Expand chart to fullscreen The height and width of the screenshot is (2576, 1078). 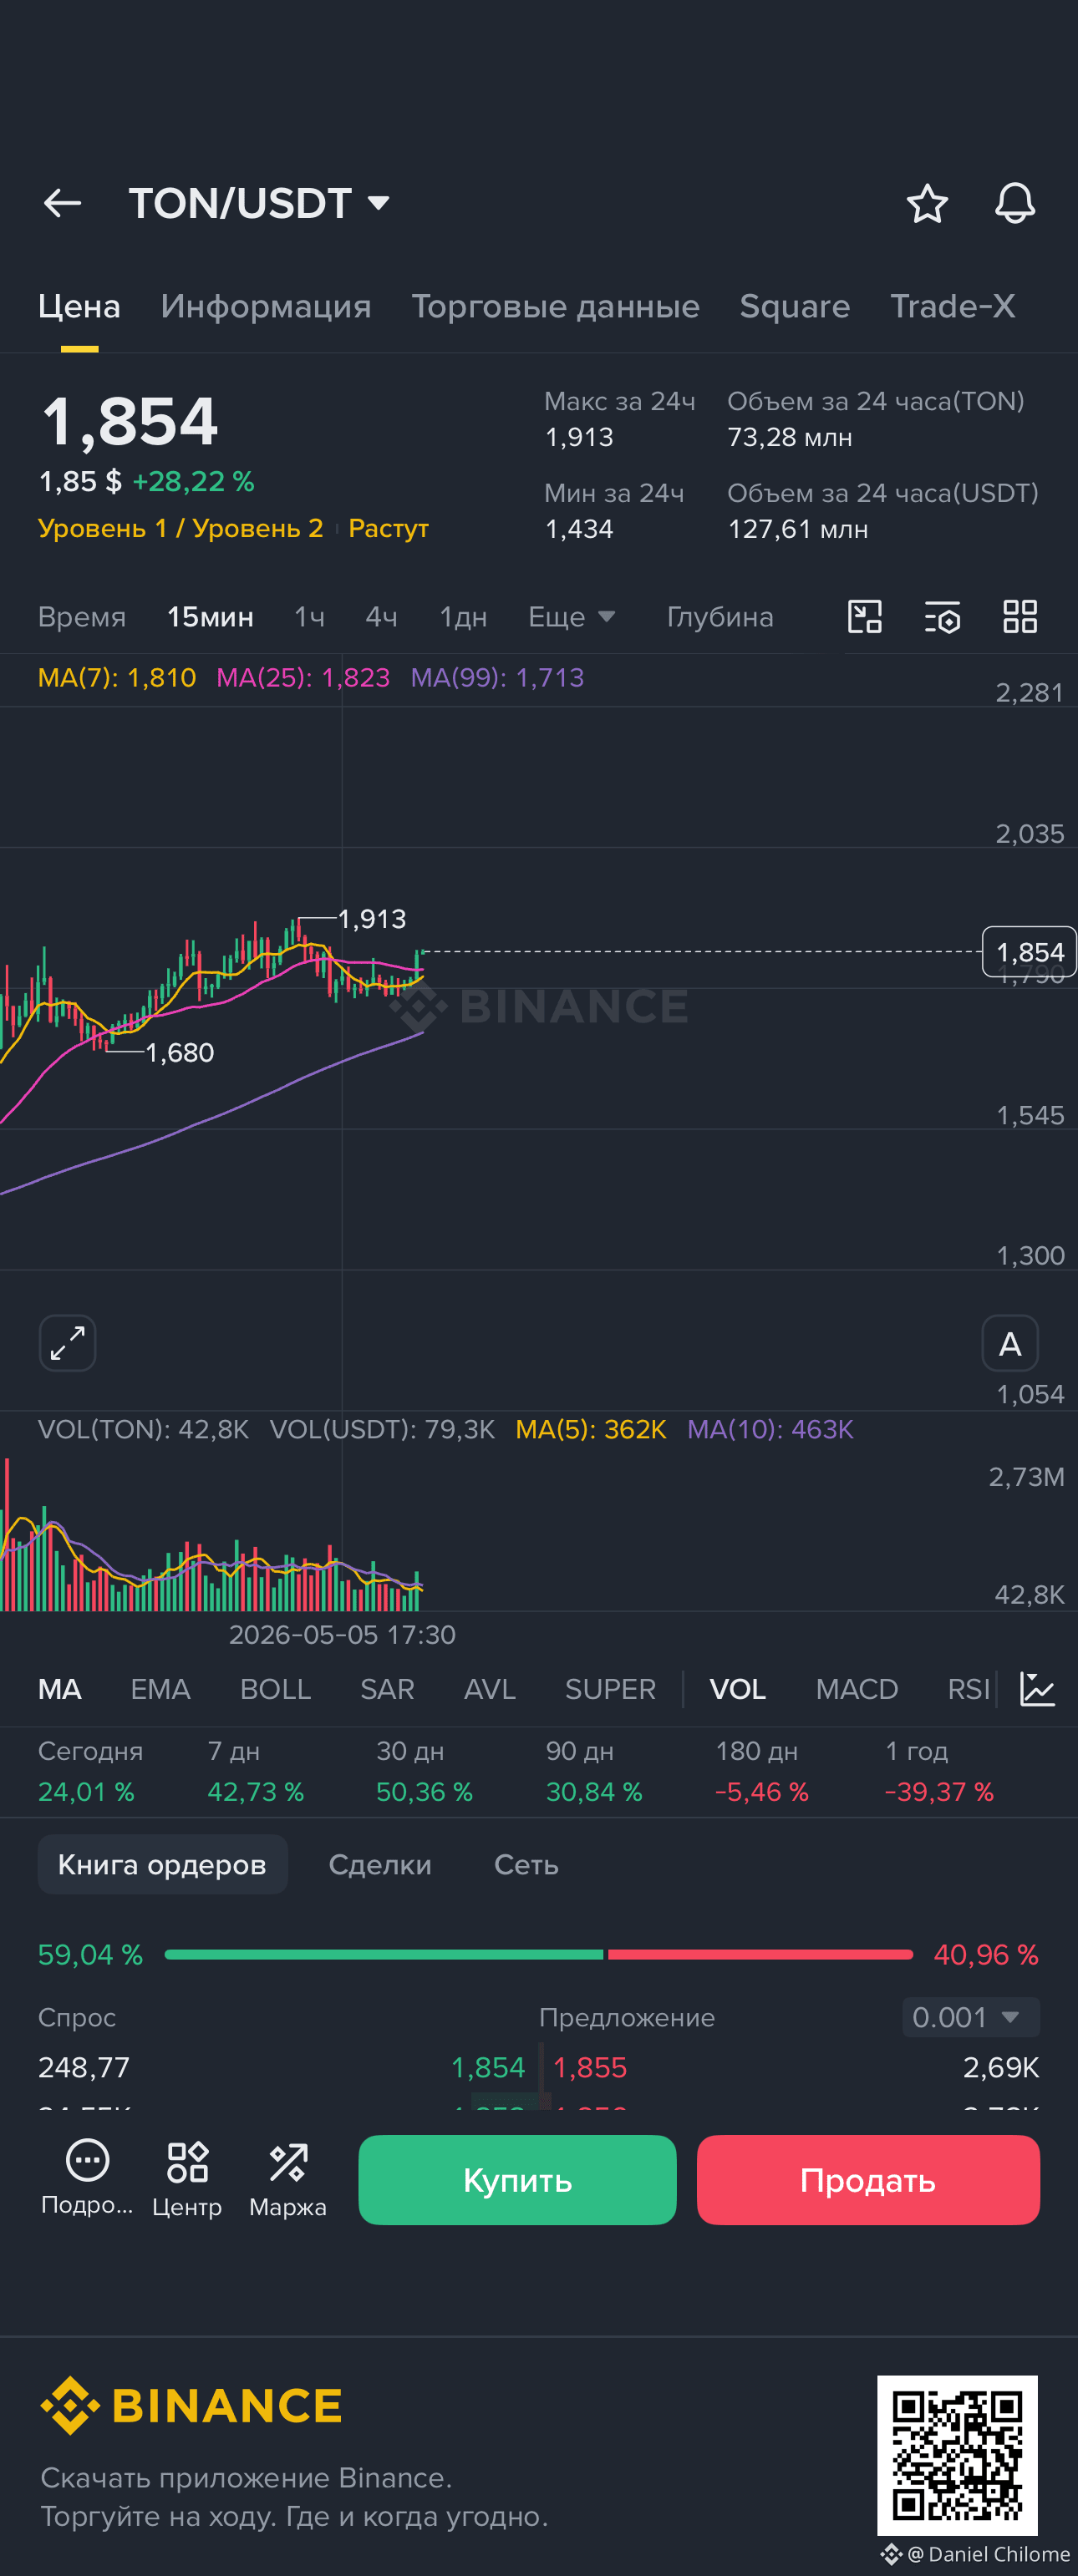(67, 1343)
